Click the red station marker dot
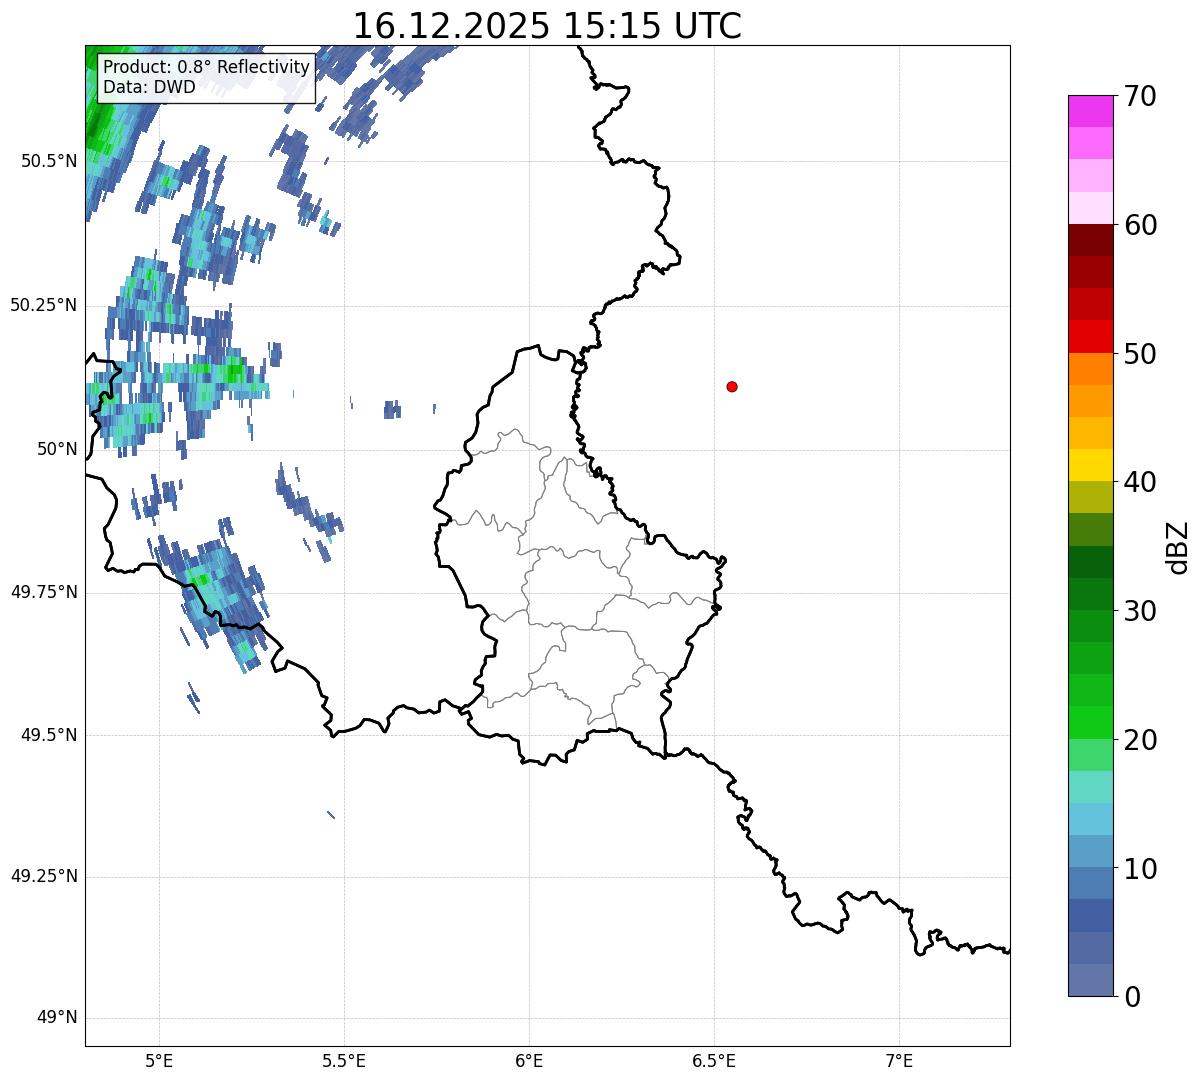 (732, 386)
